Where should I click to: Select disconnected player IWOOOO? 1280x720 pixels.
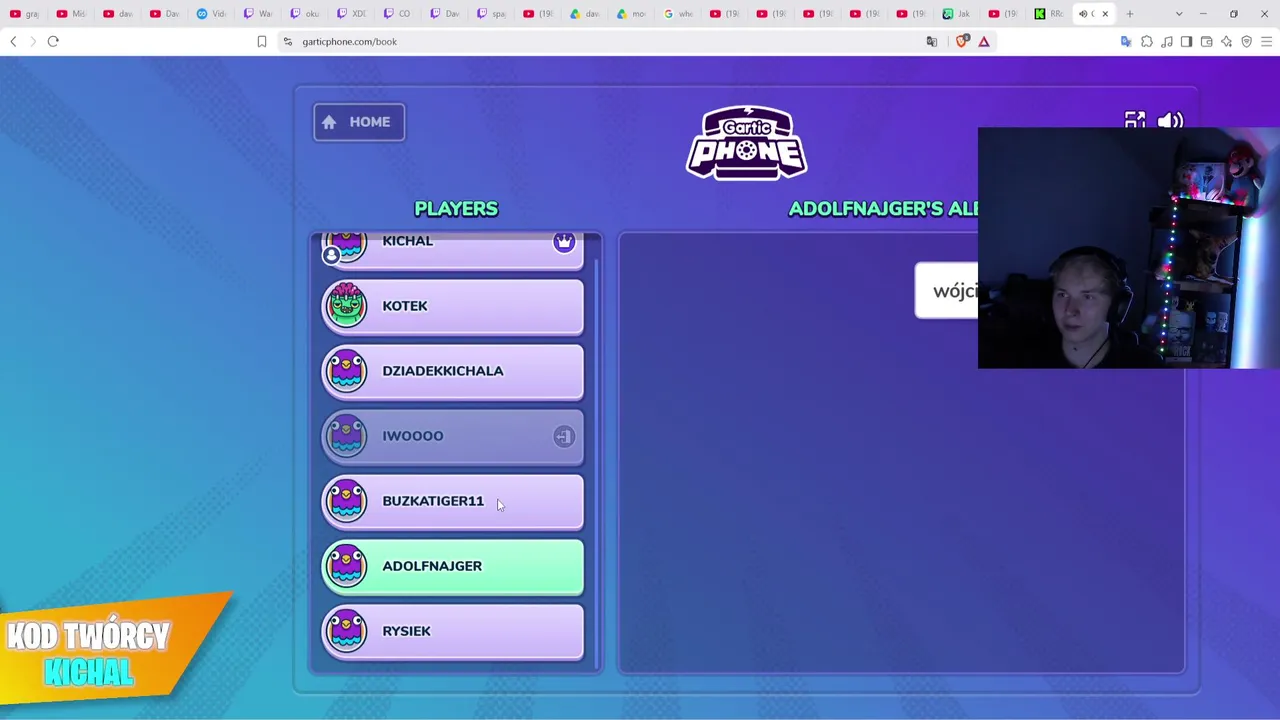click(x=452, y=436)
